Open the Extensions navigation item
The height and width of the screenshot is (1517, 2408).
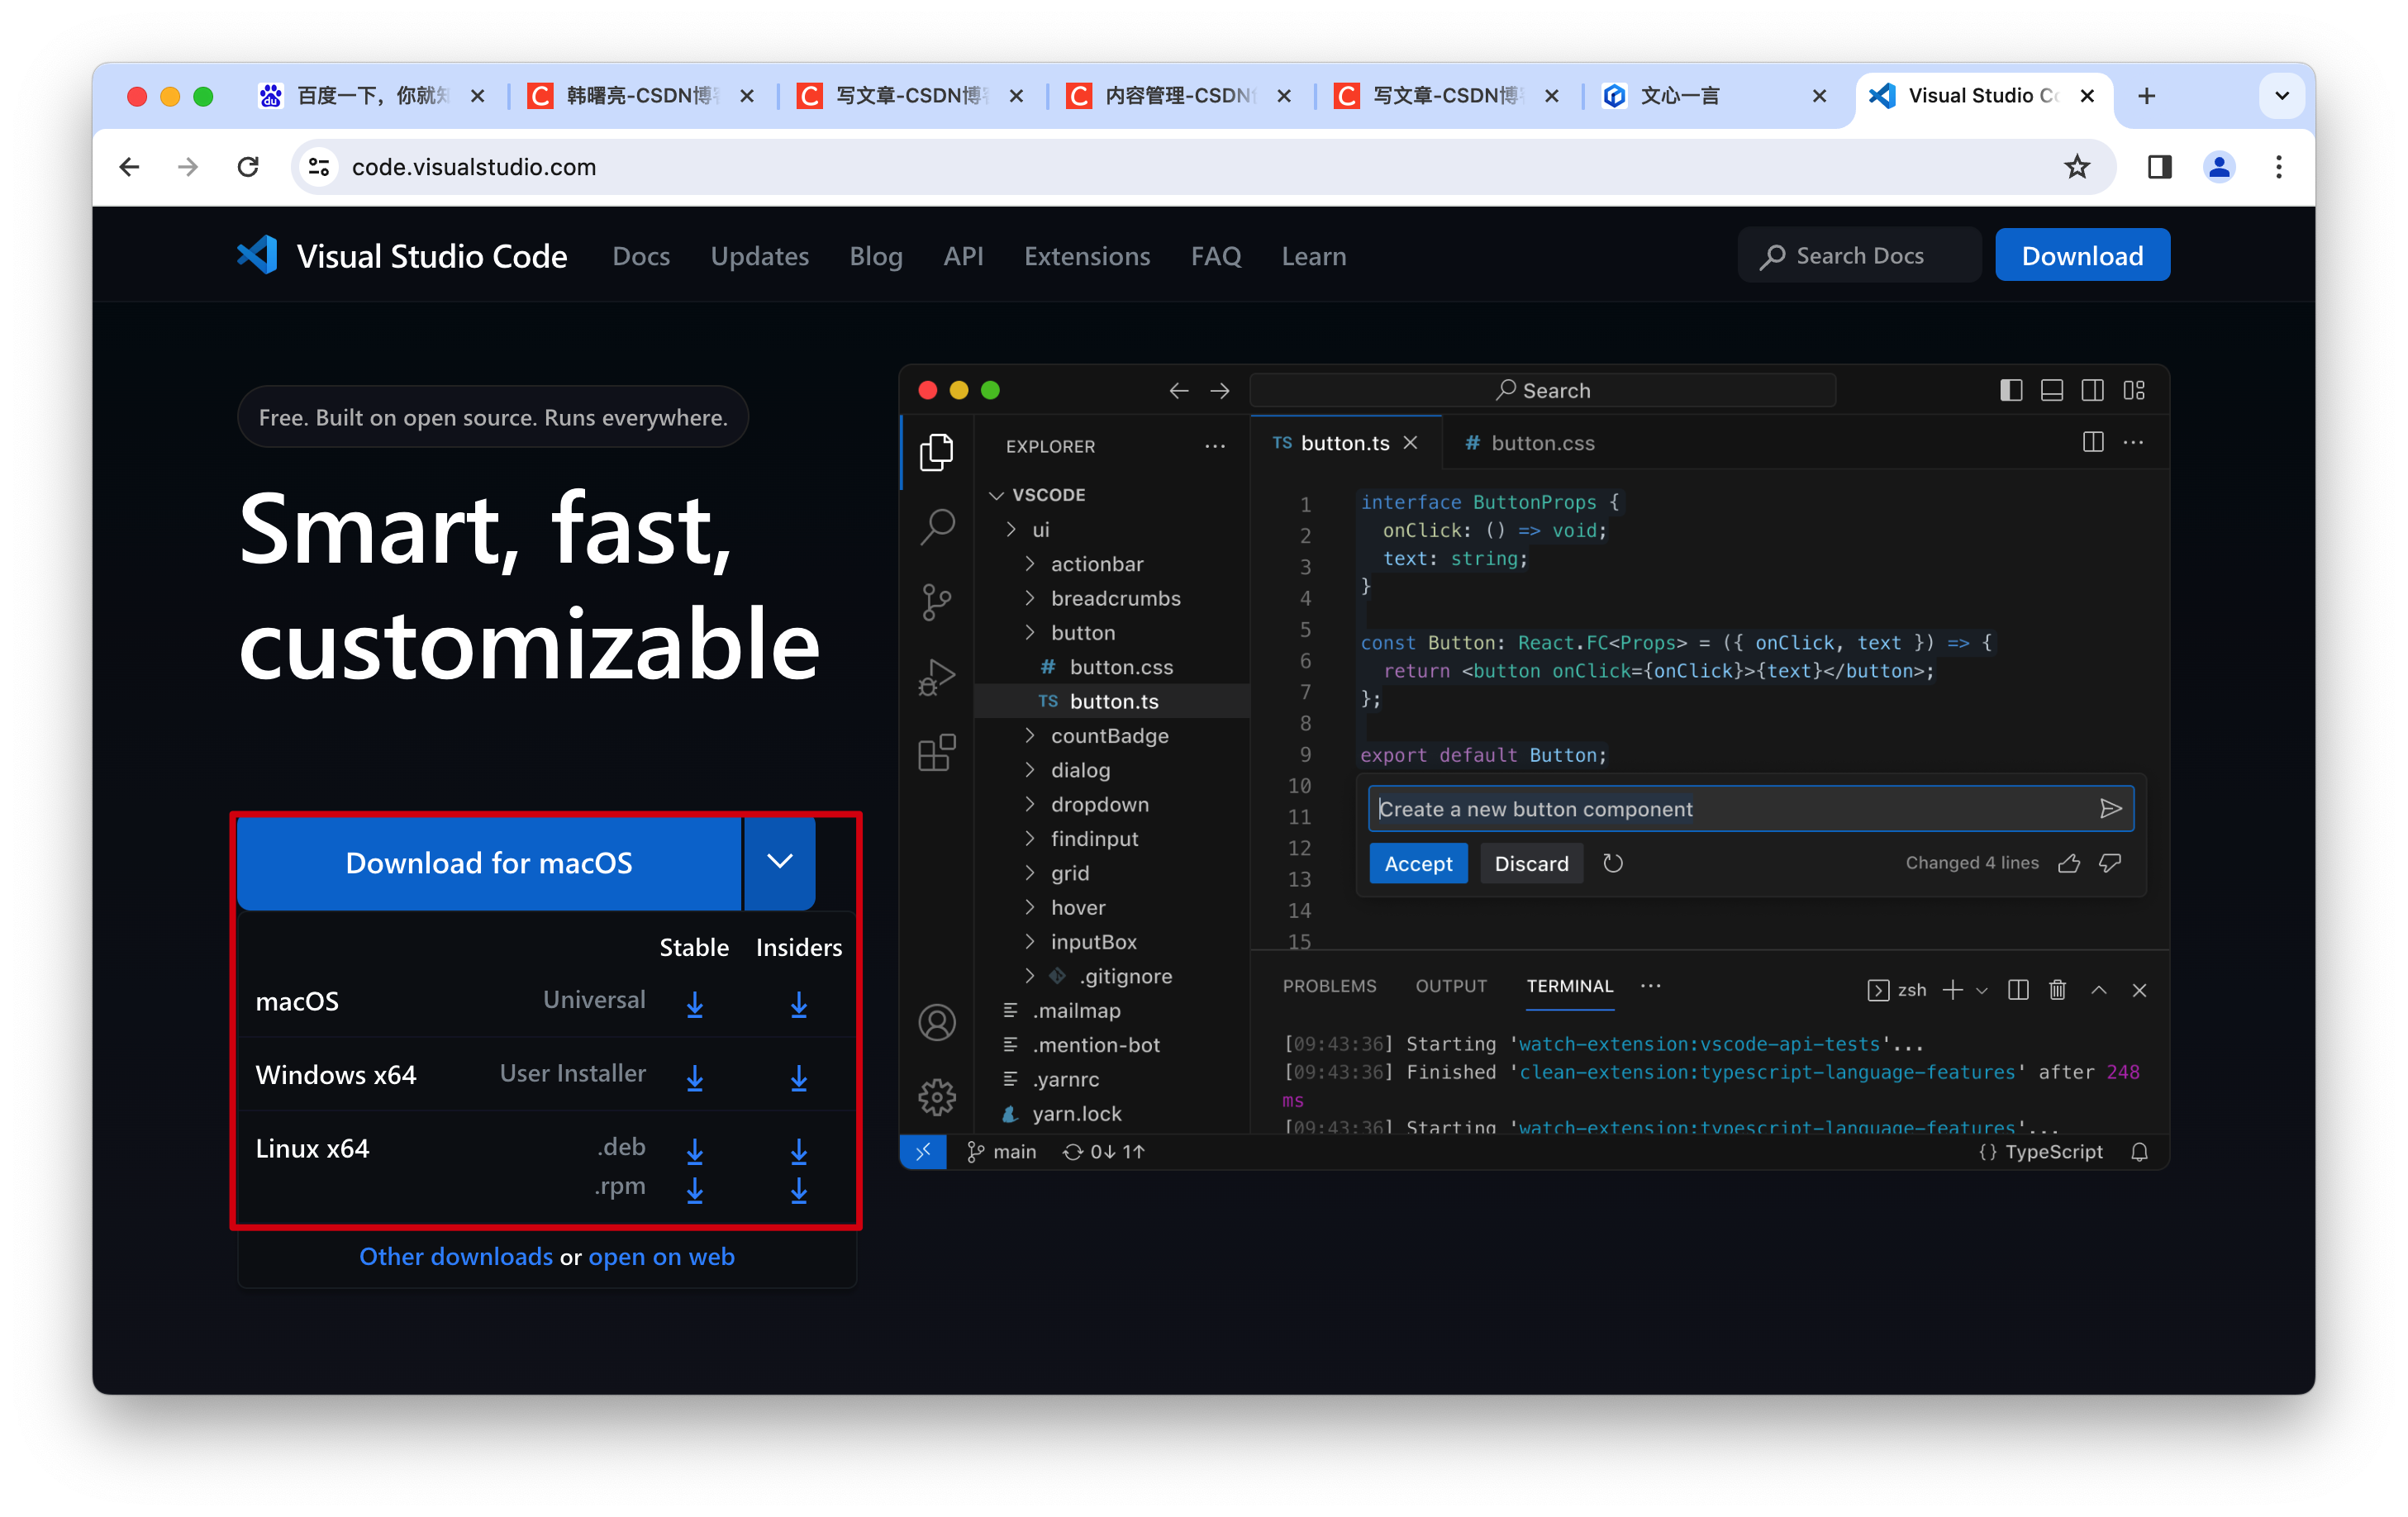pos(1087,256)
